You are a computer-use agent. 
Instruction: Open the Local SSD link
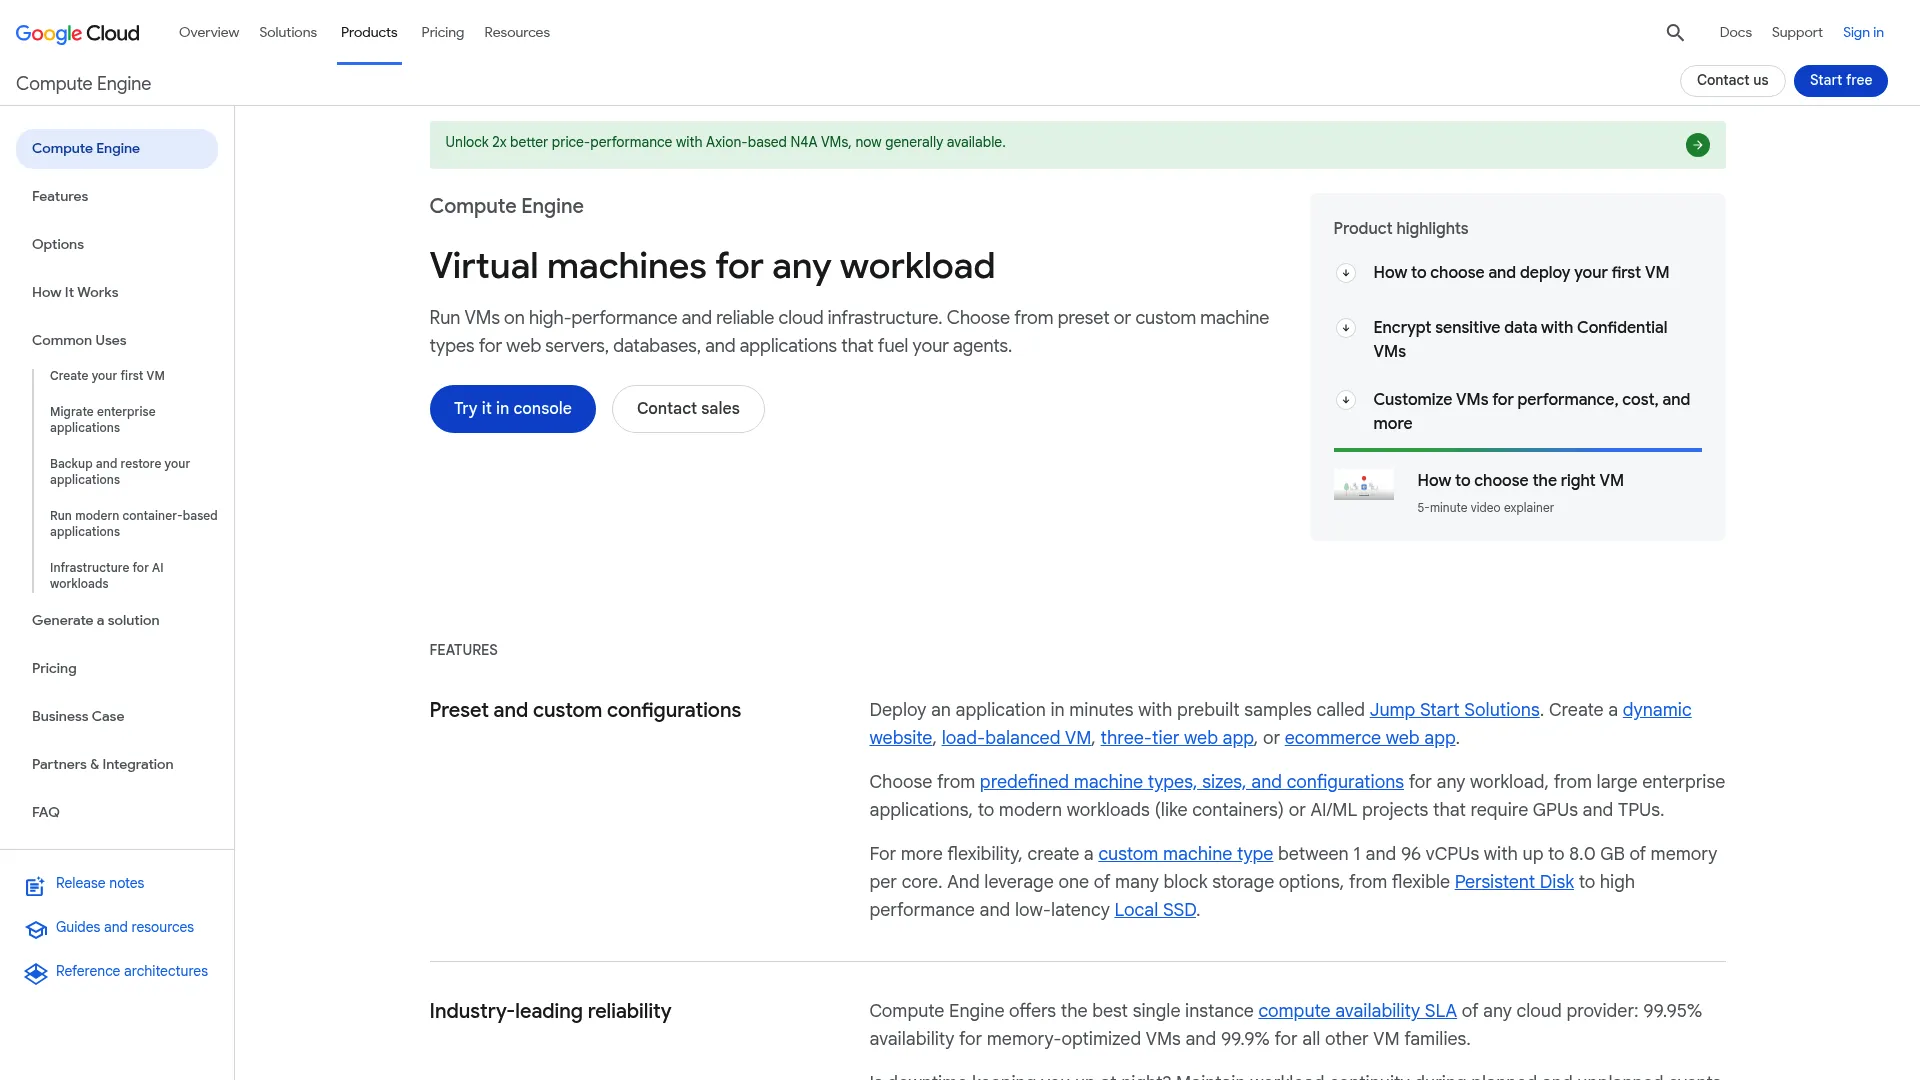click(x=1155, y=911)
